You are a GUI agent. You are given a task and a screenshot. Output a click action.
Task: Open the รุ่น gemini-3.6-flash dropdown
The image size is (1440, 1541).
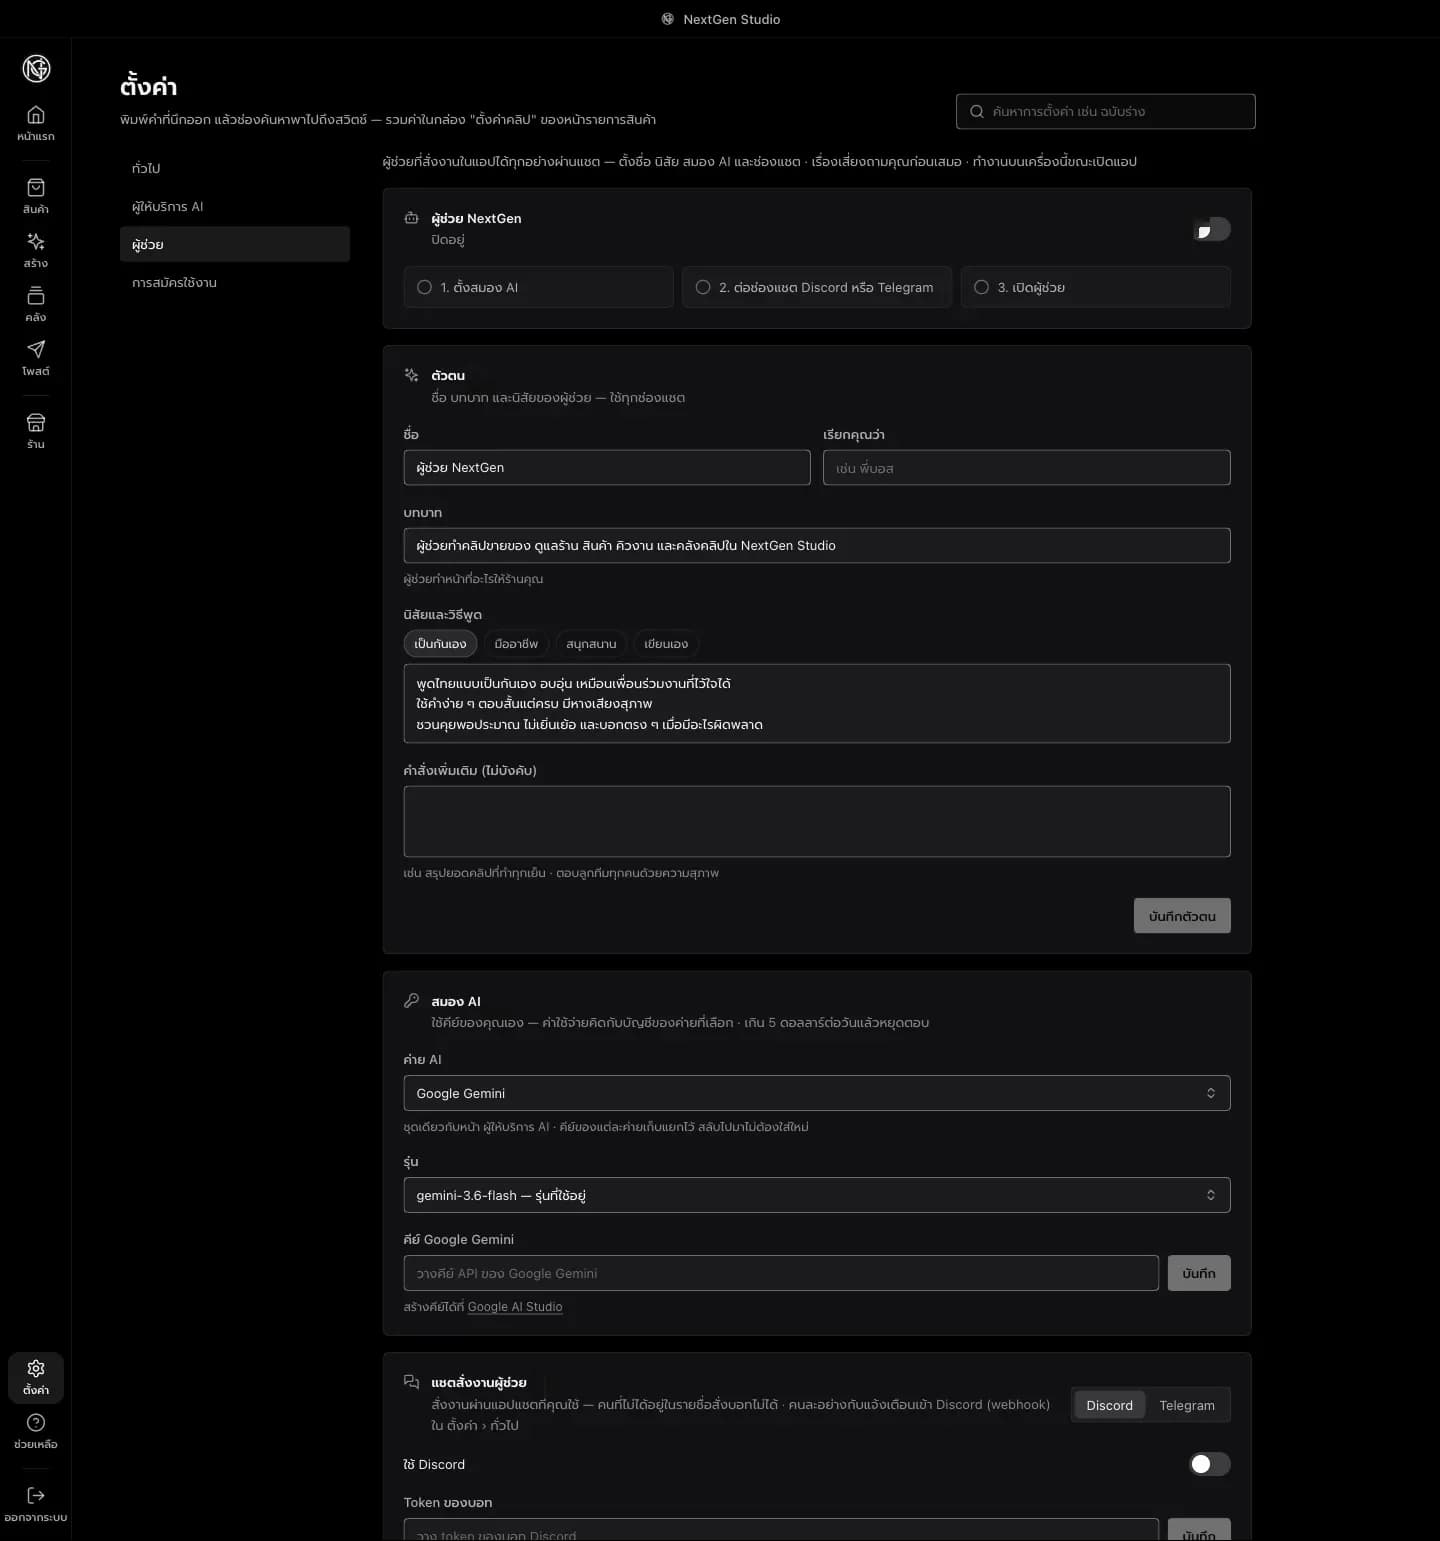[x=817, y=1195]
